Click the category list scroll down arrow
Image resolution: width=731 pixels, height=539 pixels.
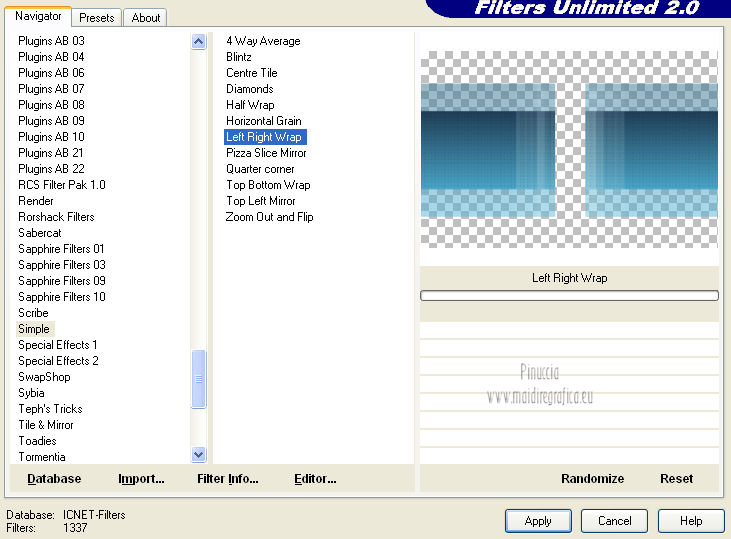[199, 454]
